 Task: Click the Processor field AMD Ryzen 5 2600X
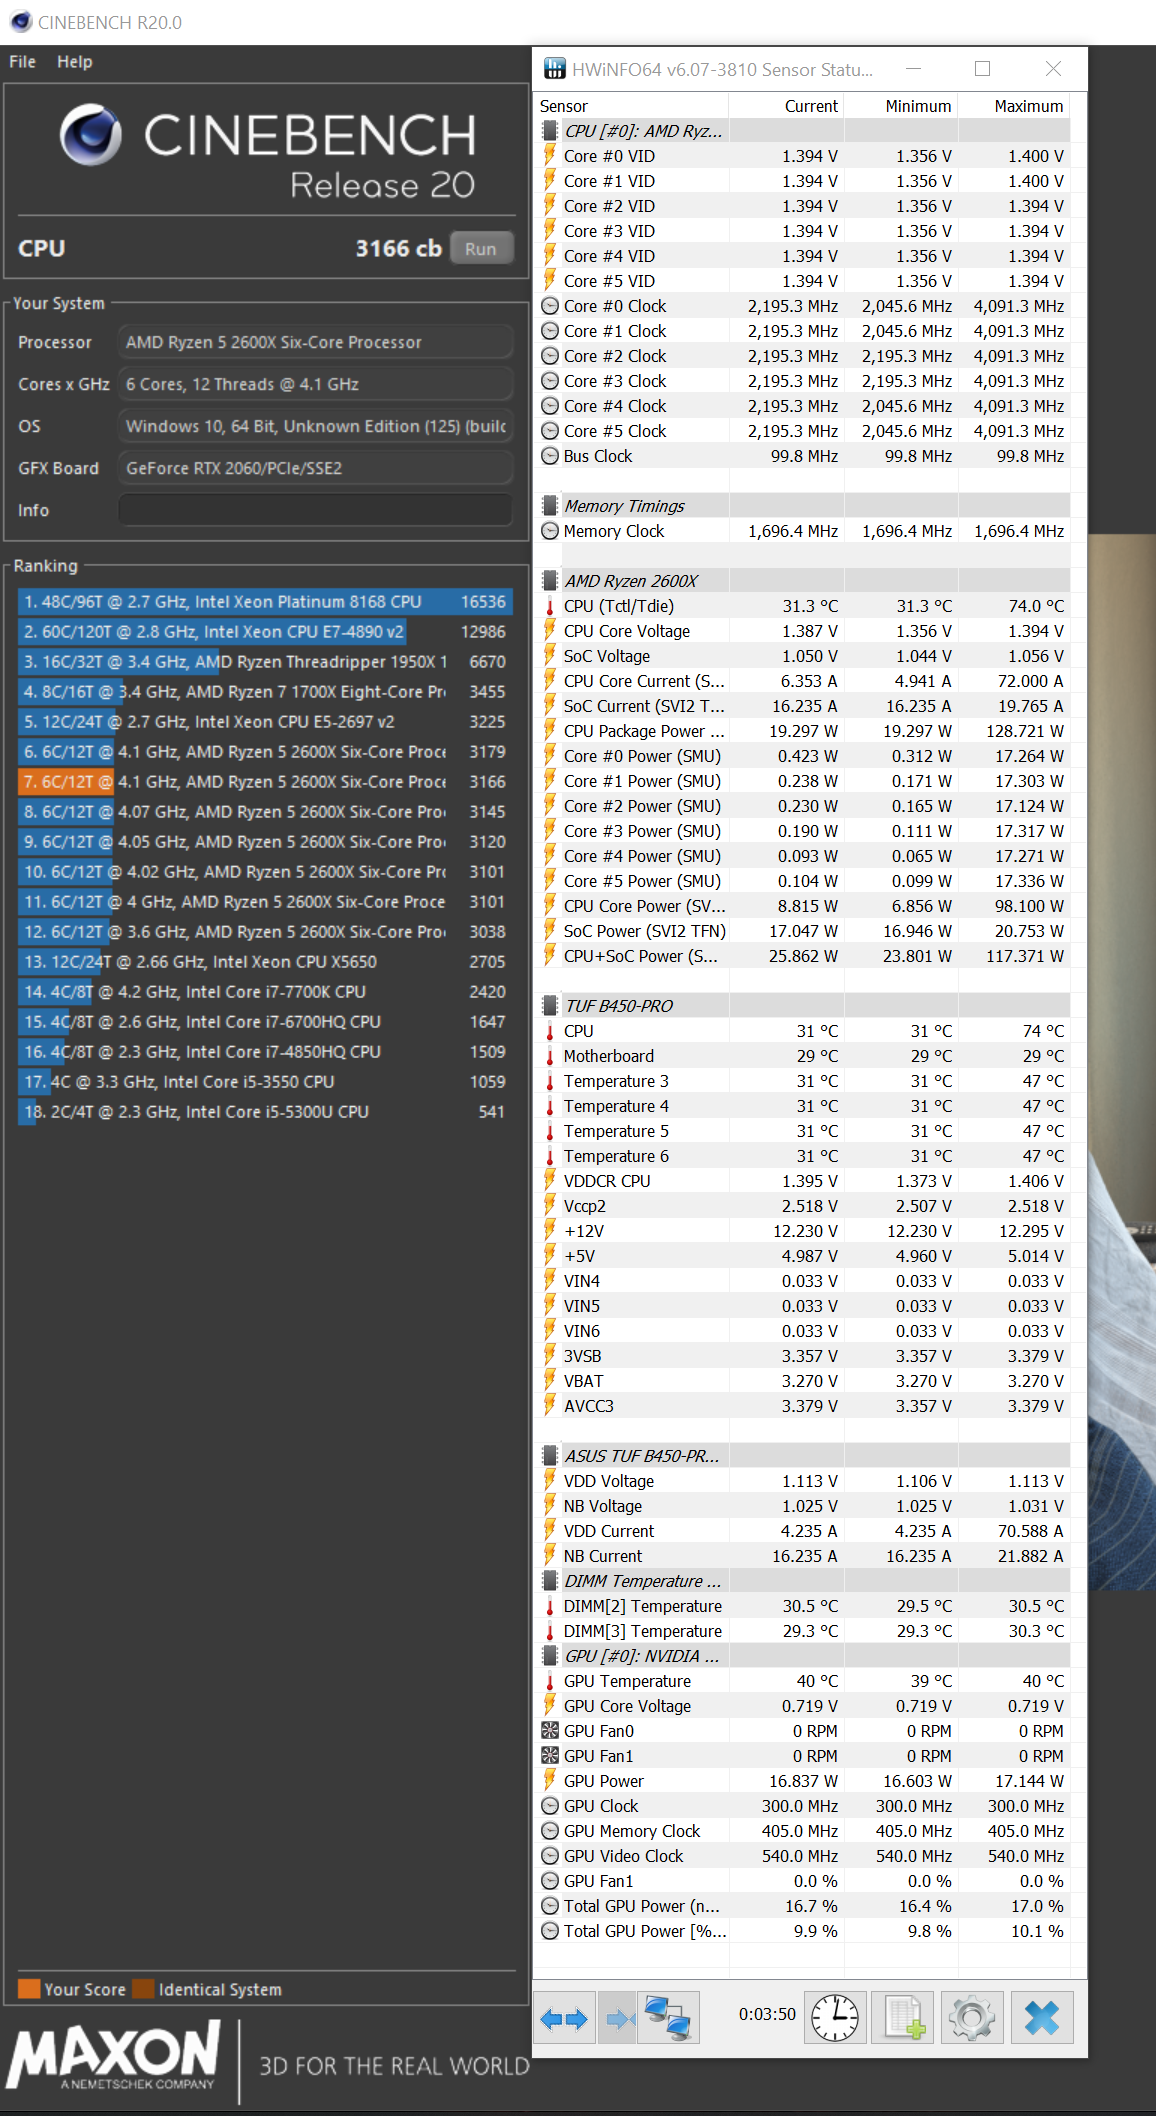pyautogui.click(x=315, y=342)
